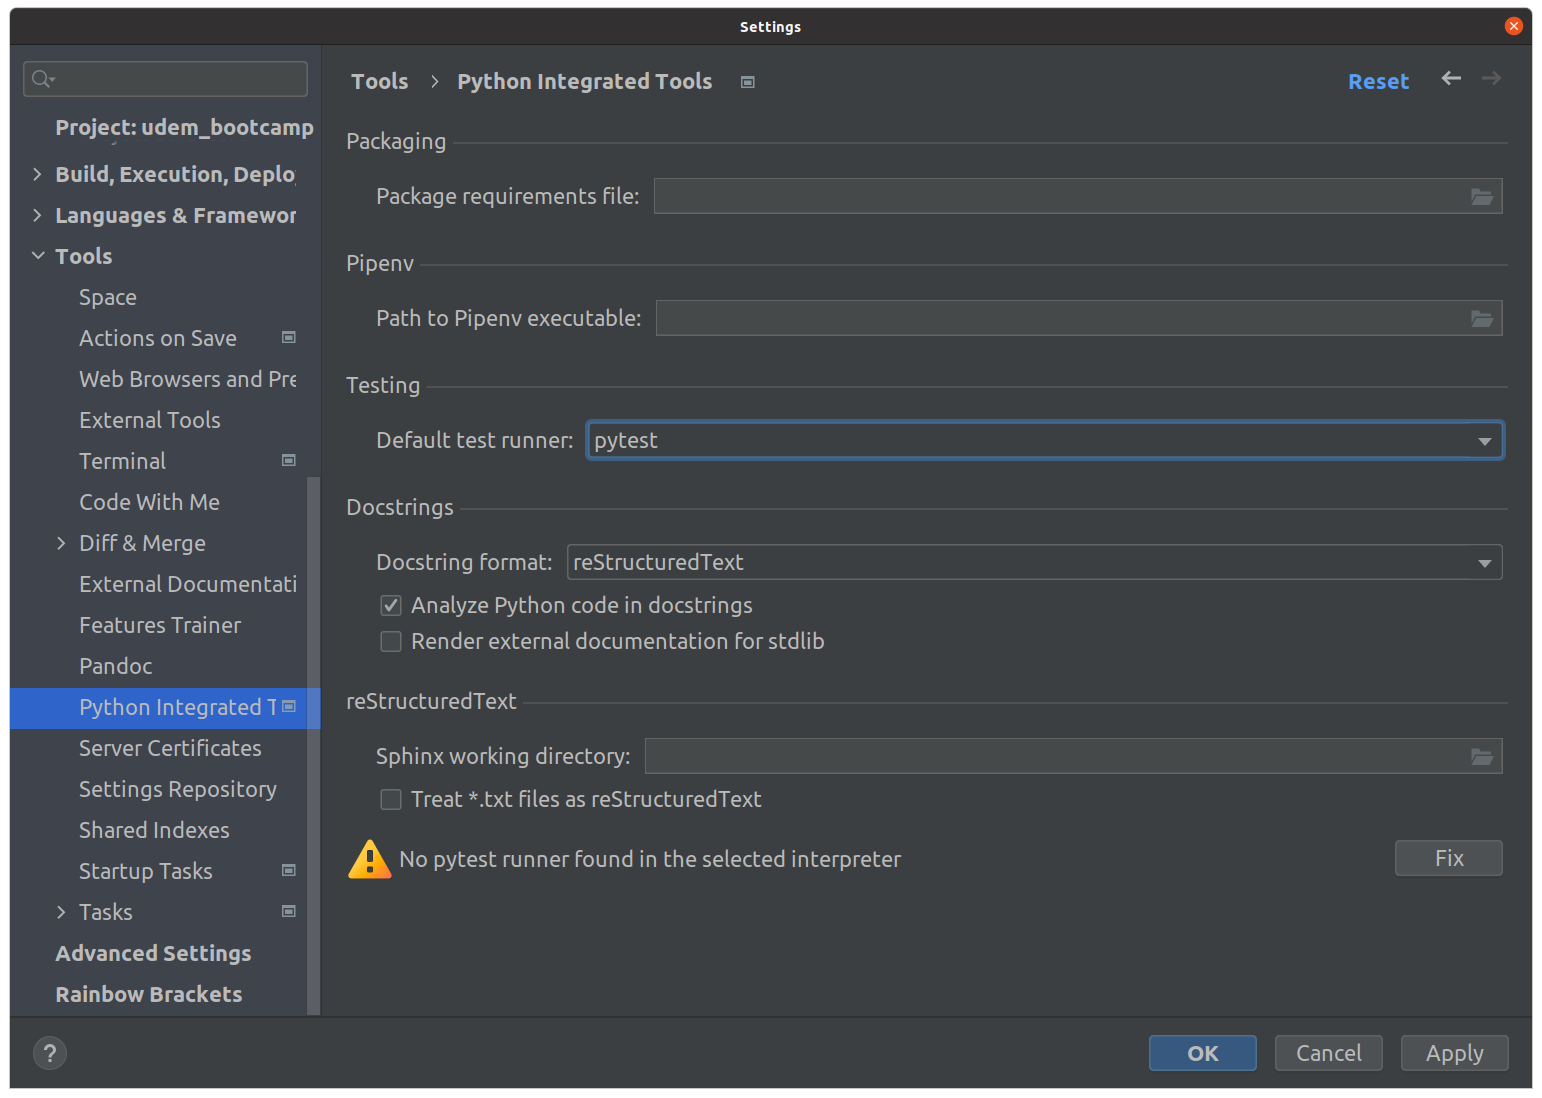Click the project icon beside Startup Tasks
Screen dimensions: 1542x1098
click(289, 871)
